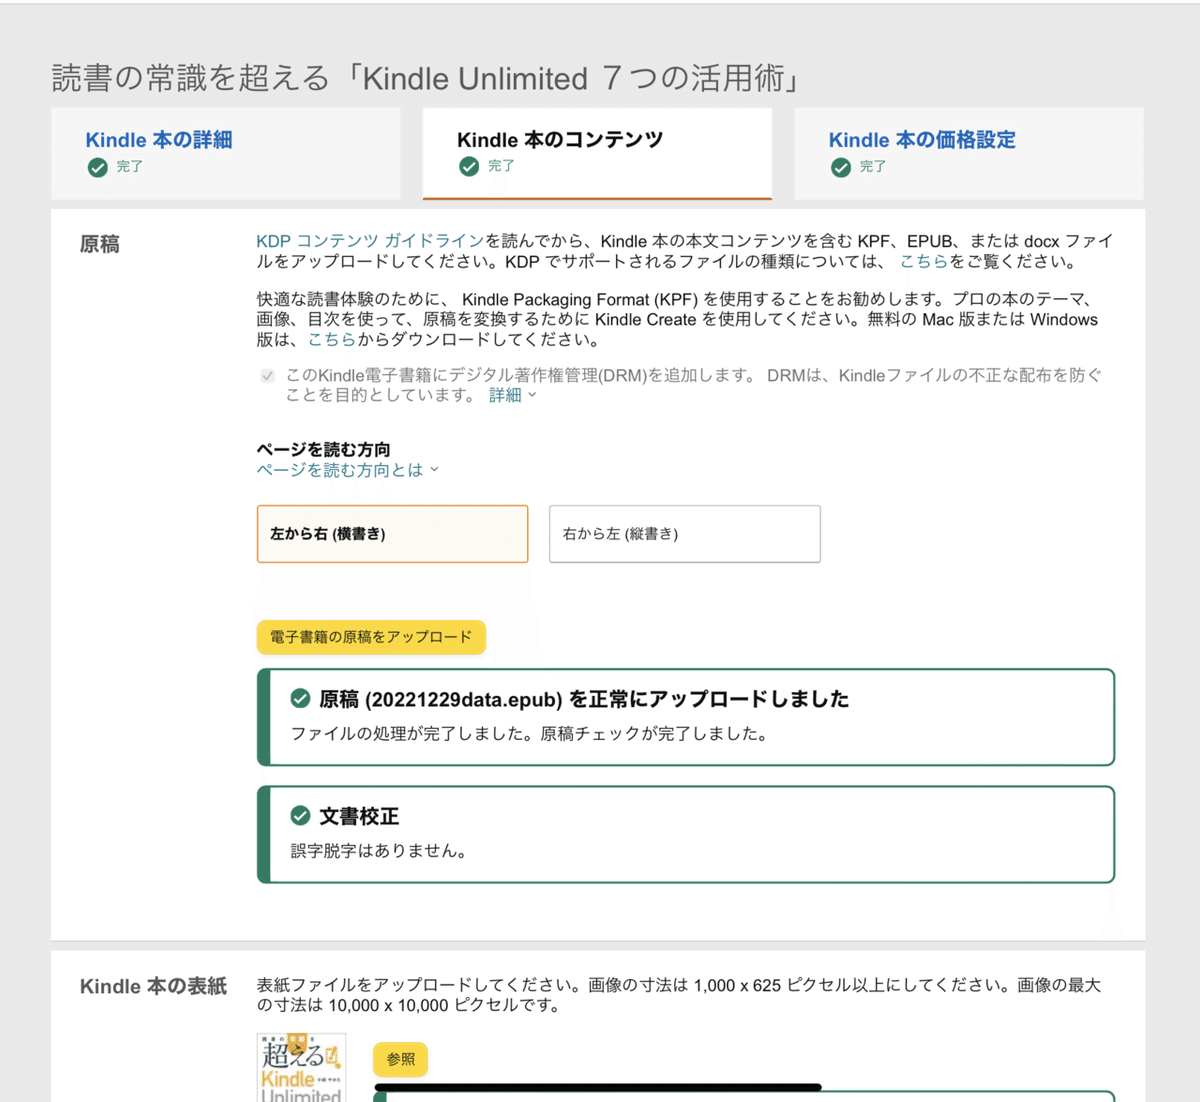Select 右から左 (縦書き) reading direction
The image size is (1200, 1102).
[x=685, y=534]
